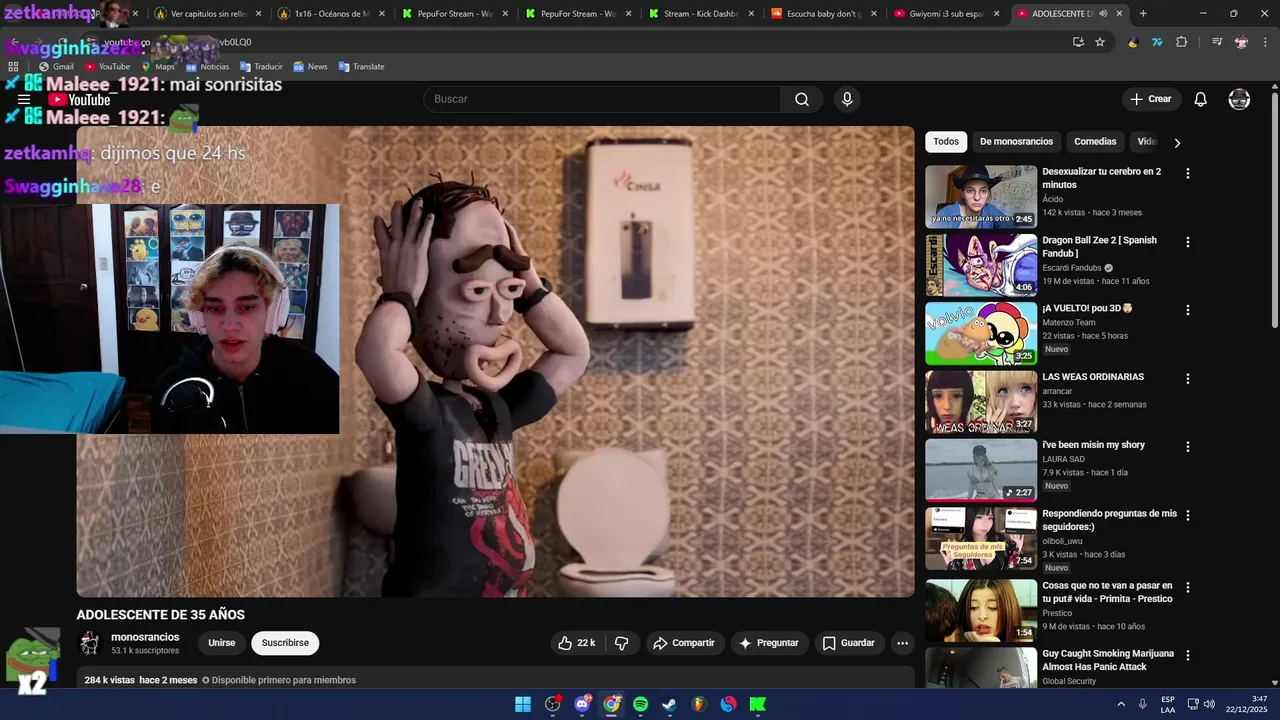Click the search magnifier button

pyautogui.click(x=802, y=99)
